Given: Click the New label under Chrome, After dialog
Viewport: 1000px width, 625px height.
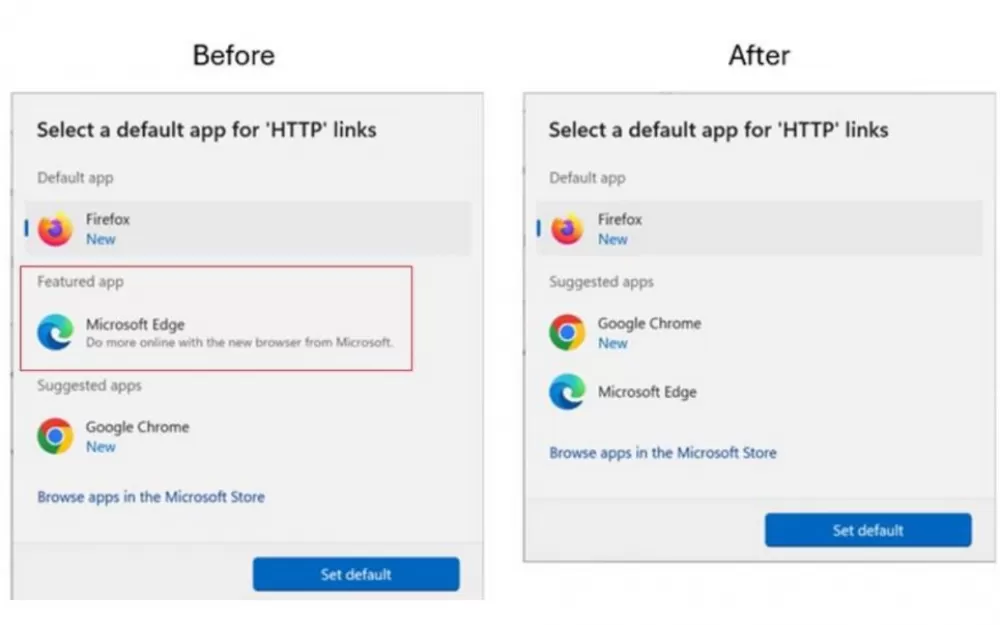Looking at the screenshot, I should 612,343.
